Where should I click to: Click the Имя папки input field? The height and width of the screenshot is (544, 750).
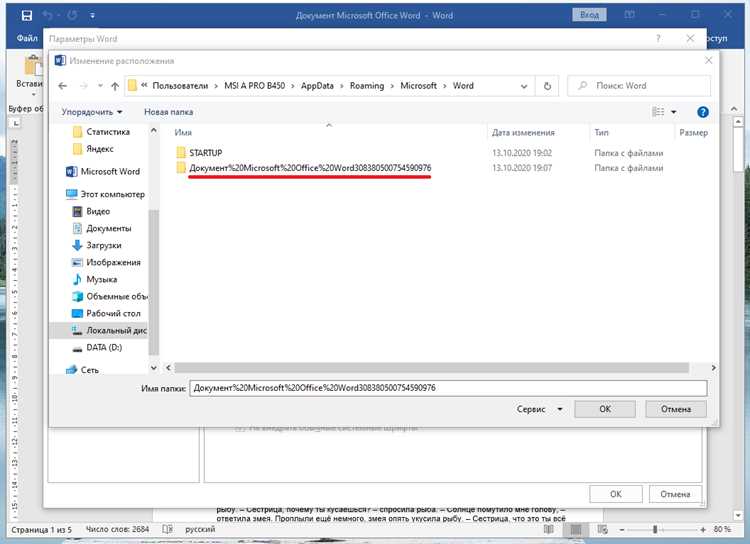tap(448, 388)
